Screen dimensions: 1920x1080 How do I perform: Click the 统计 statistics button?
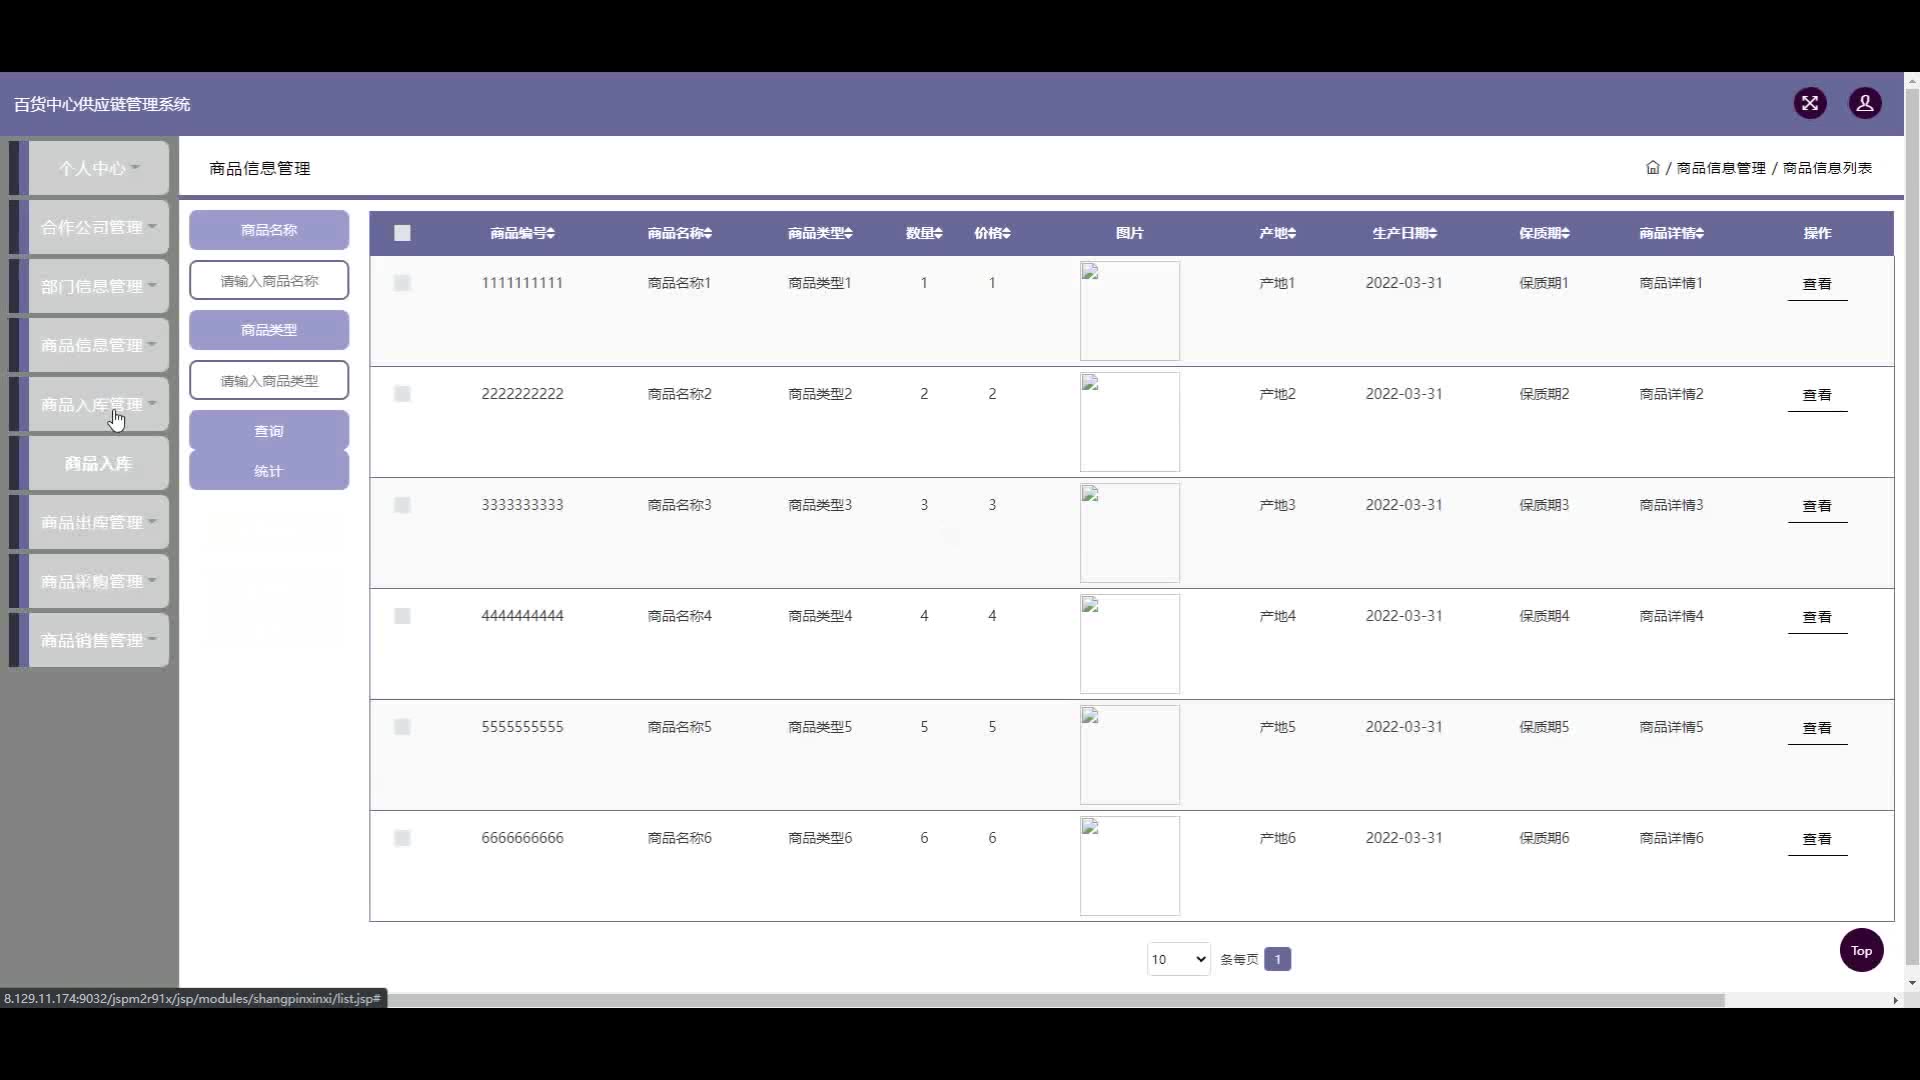point(269,470)
